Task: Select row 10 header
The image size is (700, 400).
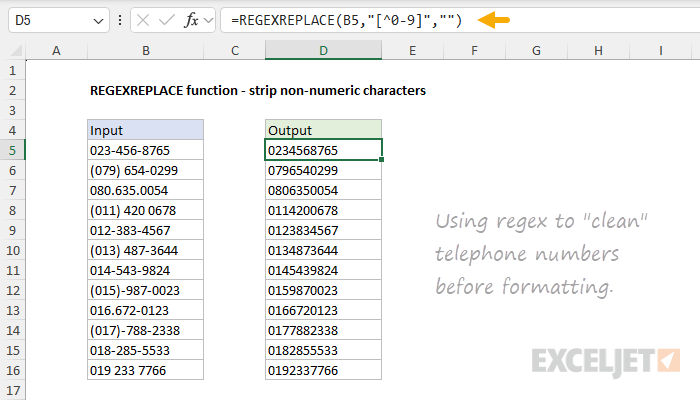Action: [x=12, y=250]
